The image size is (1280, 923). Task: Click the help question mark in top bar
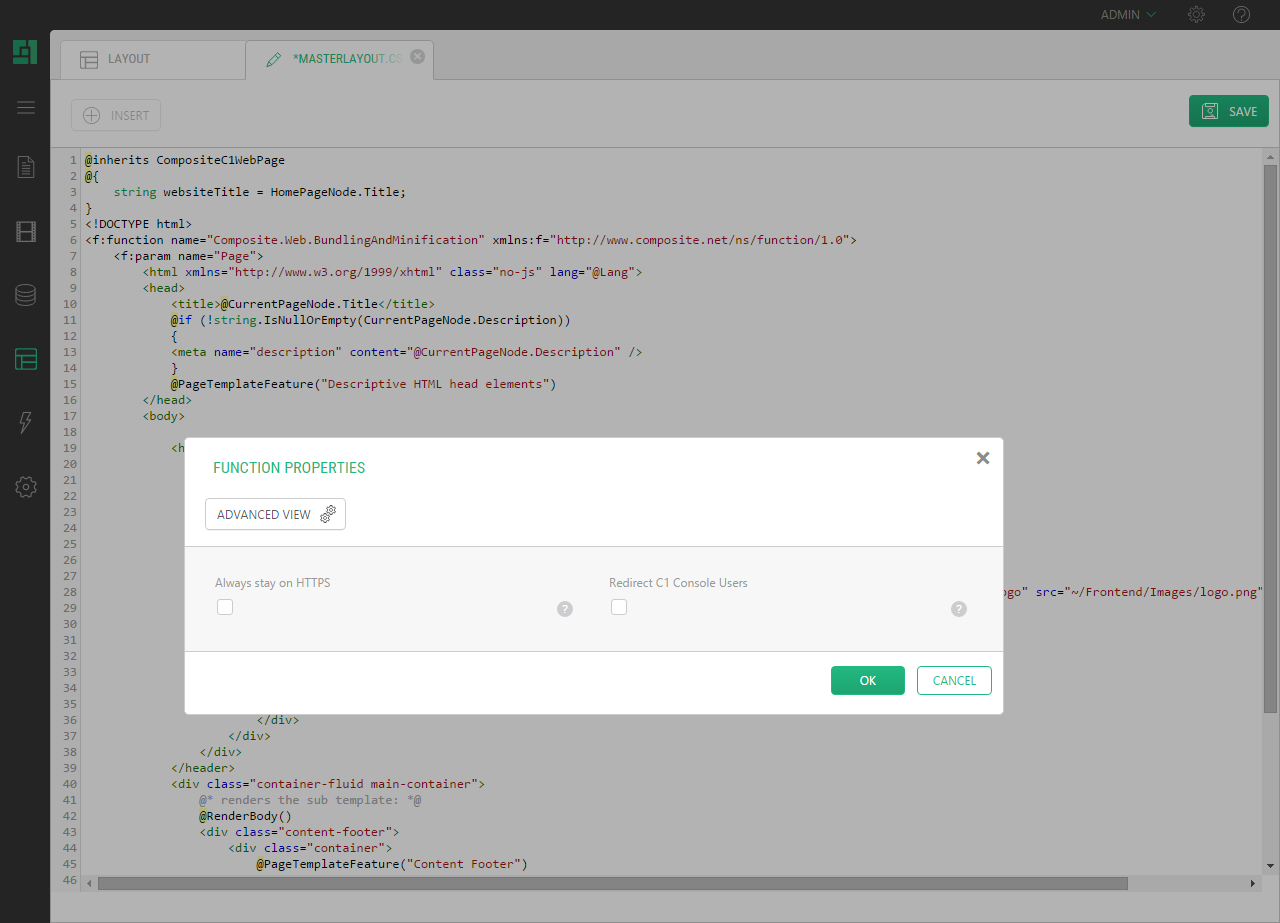click(x=1241, y=15)
